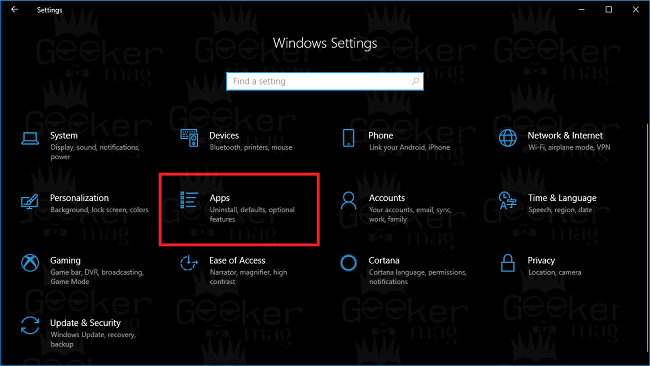
Task: Click 'Bluetooth, printers, mouse' description
Action: click(x=251, y=148)
